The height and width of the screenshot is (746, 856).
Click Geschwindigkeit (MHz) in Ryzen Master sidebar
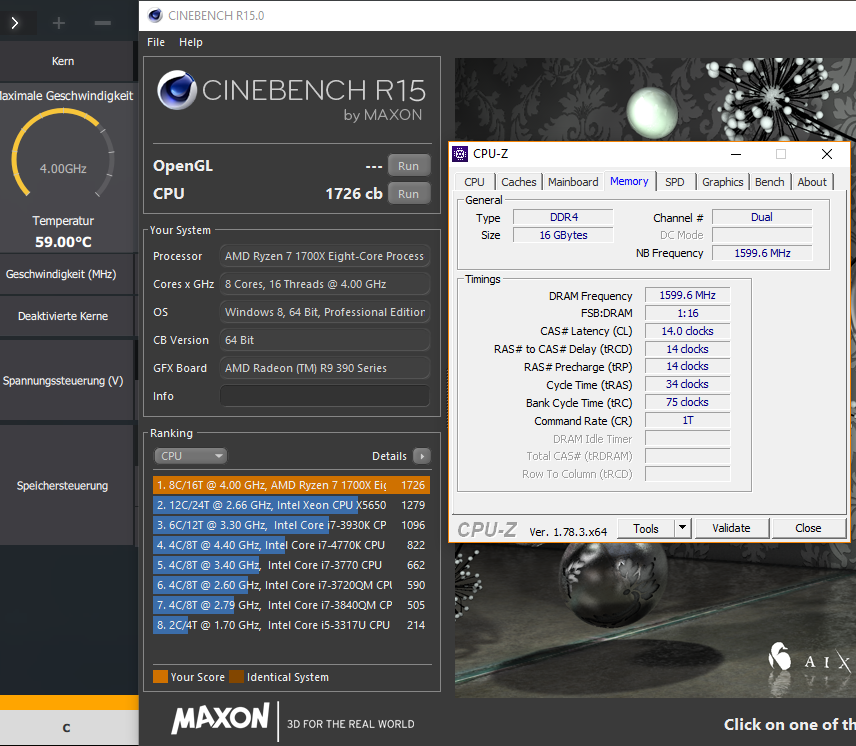[66, 274]
